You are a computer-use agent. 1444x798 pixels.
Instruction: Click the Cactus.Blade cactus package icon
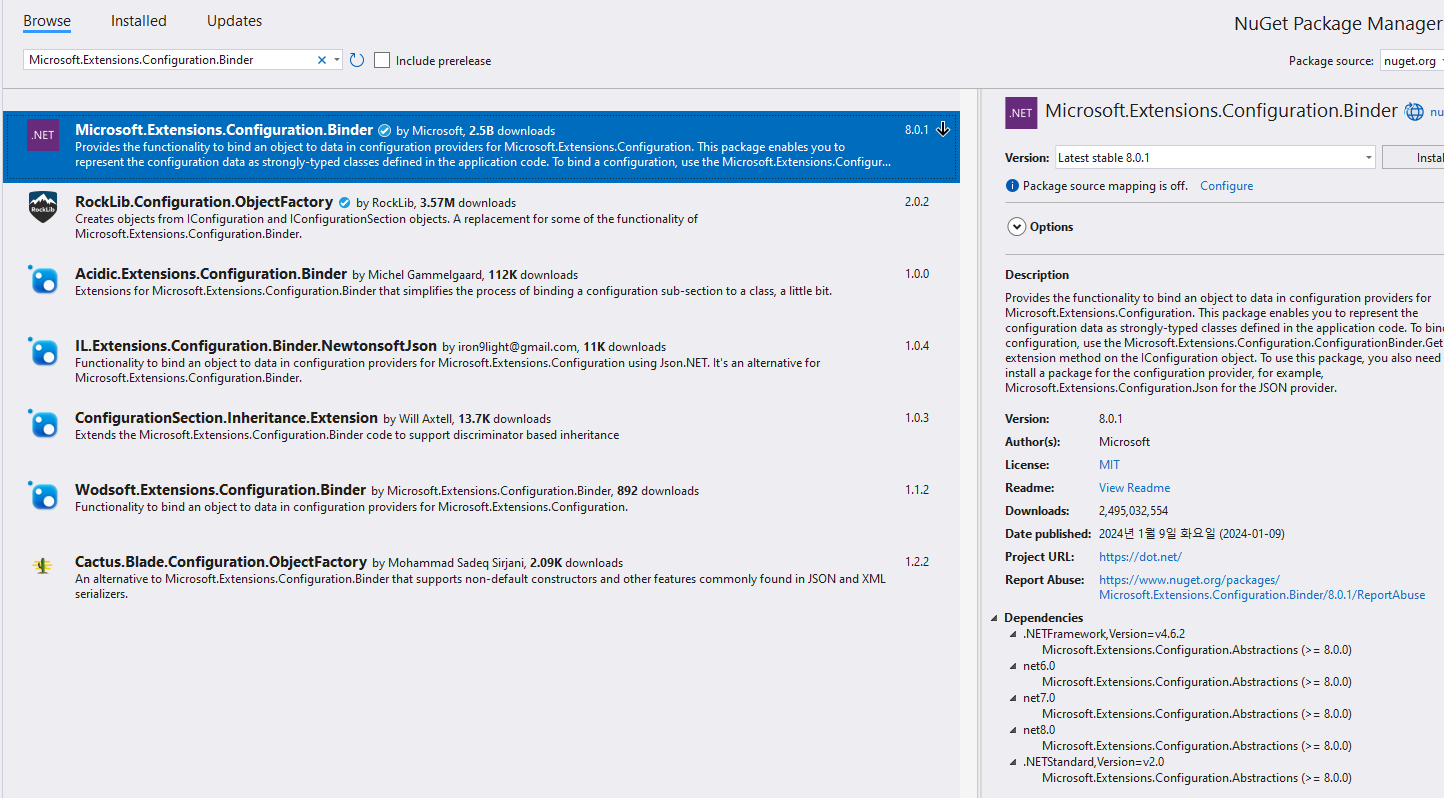point(43,566)
